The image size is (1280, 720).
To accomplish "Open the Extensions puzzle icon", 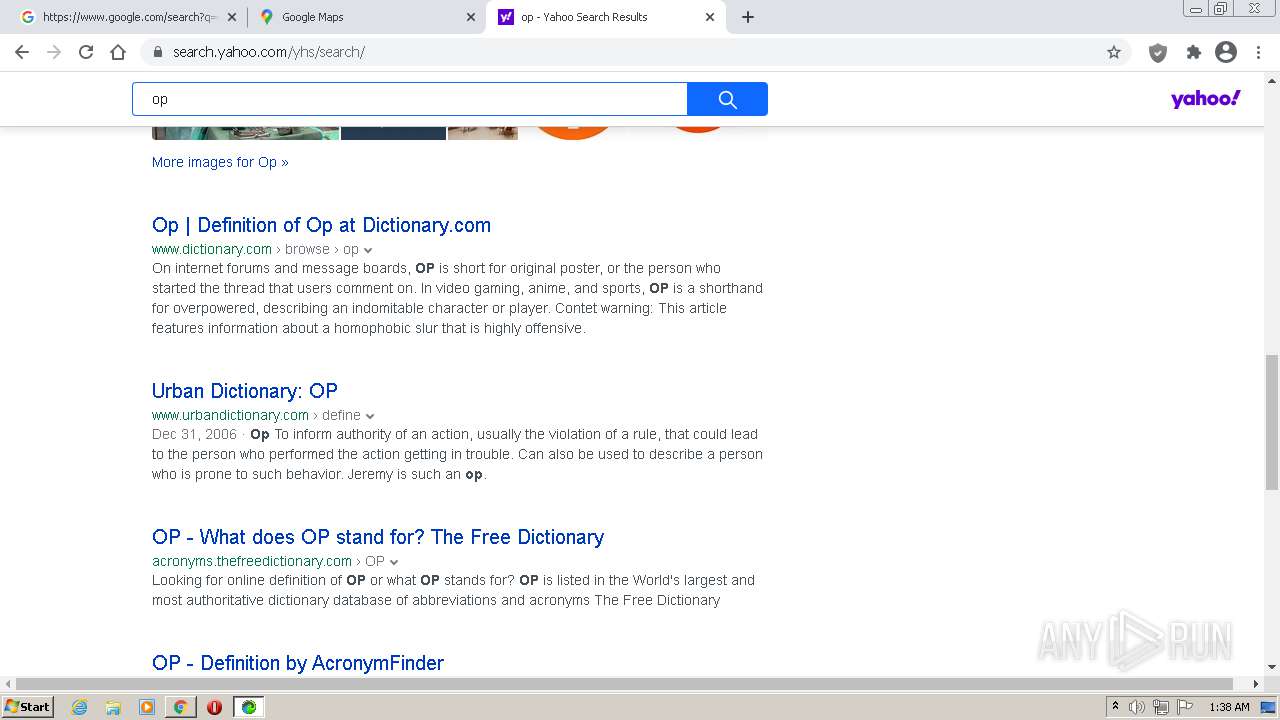I will pos(1193,52).
